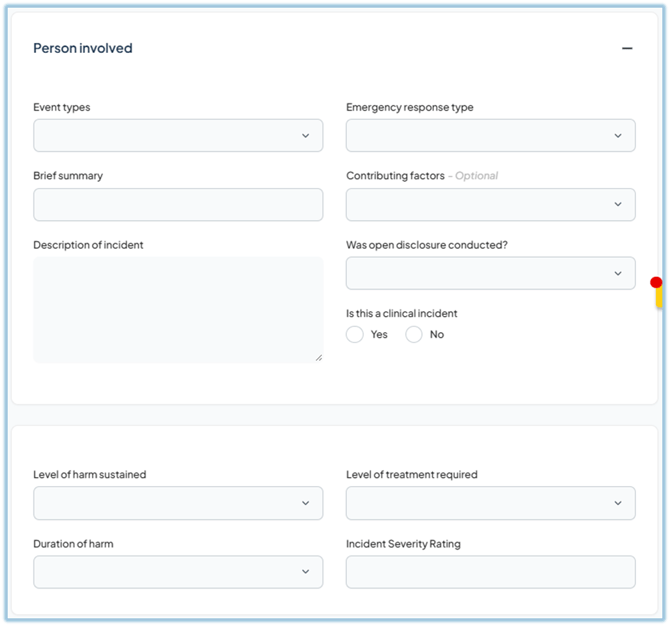Click the Incident Severity Rating field
670x626 pixels.
(x=490, y=572)
